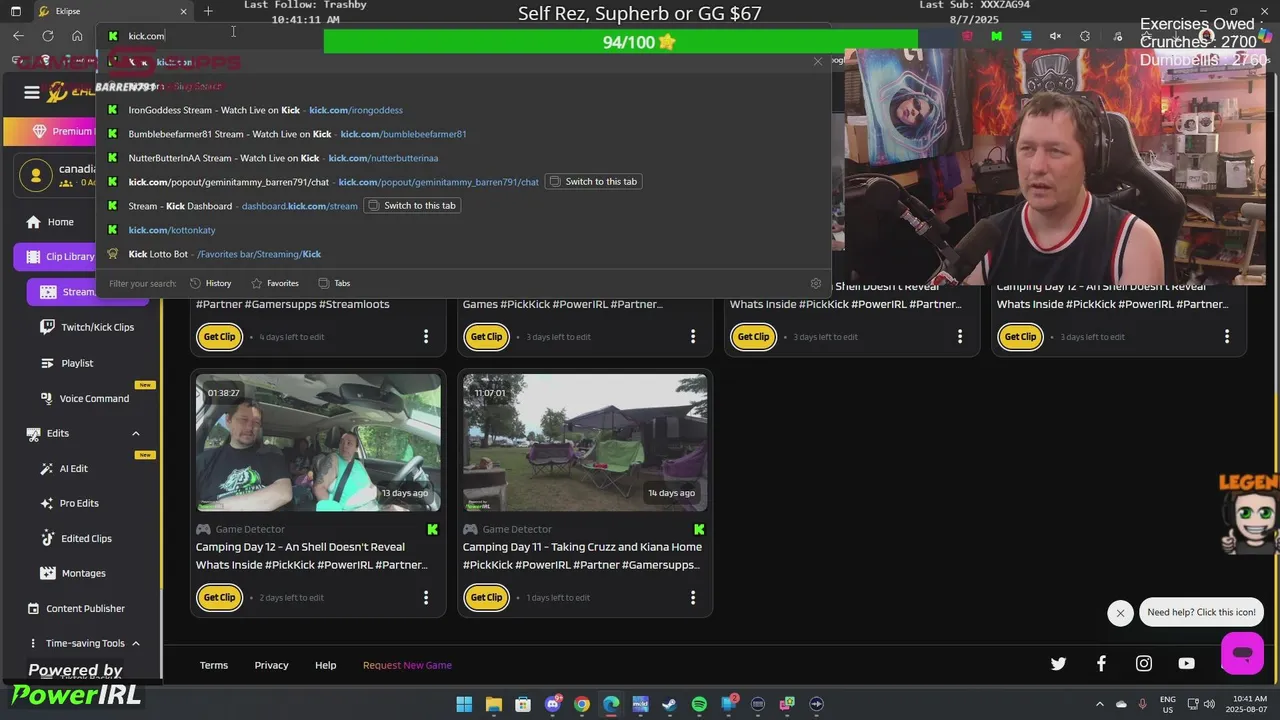Click the user avatar icon in sidebar
The image size is (1280, 720).
[x=36, y=175]
